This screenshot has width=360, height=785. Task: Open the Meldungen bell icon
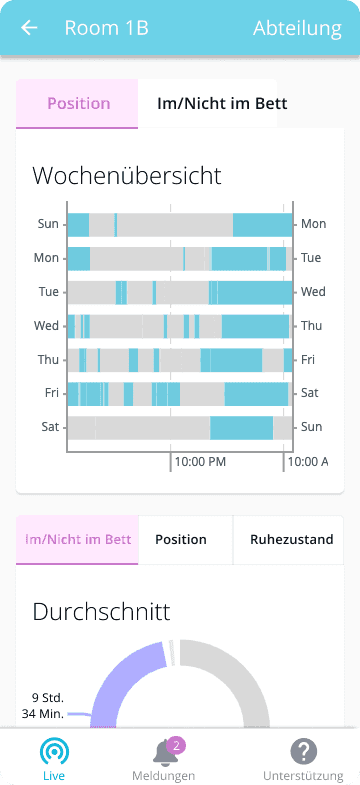click(x=164, y=752)
